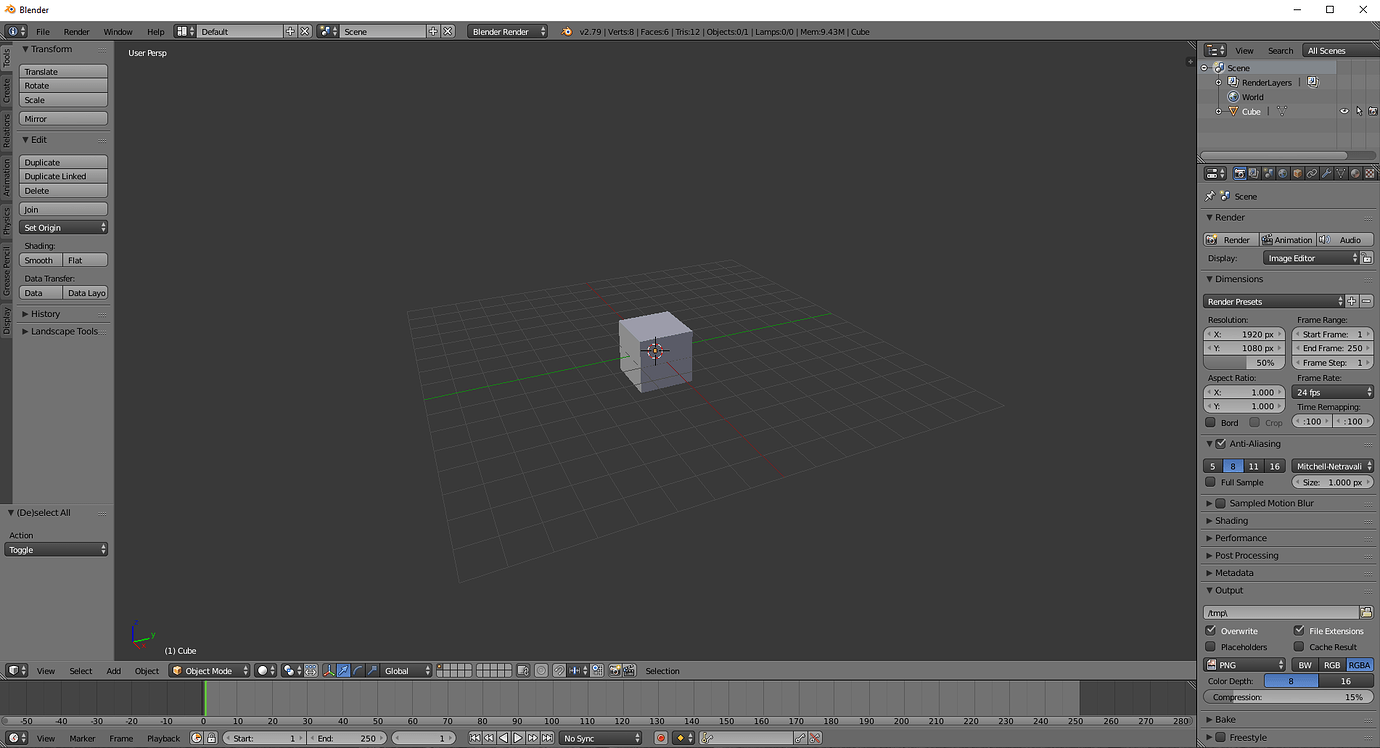Open the Object Mode dropdown
This screenshot has width=1380, height=748.
(x=208, y=670)
